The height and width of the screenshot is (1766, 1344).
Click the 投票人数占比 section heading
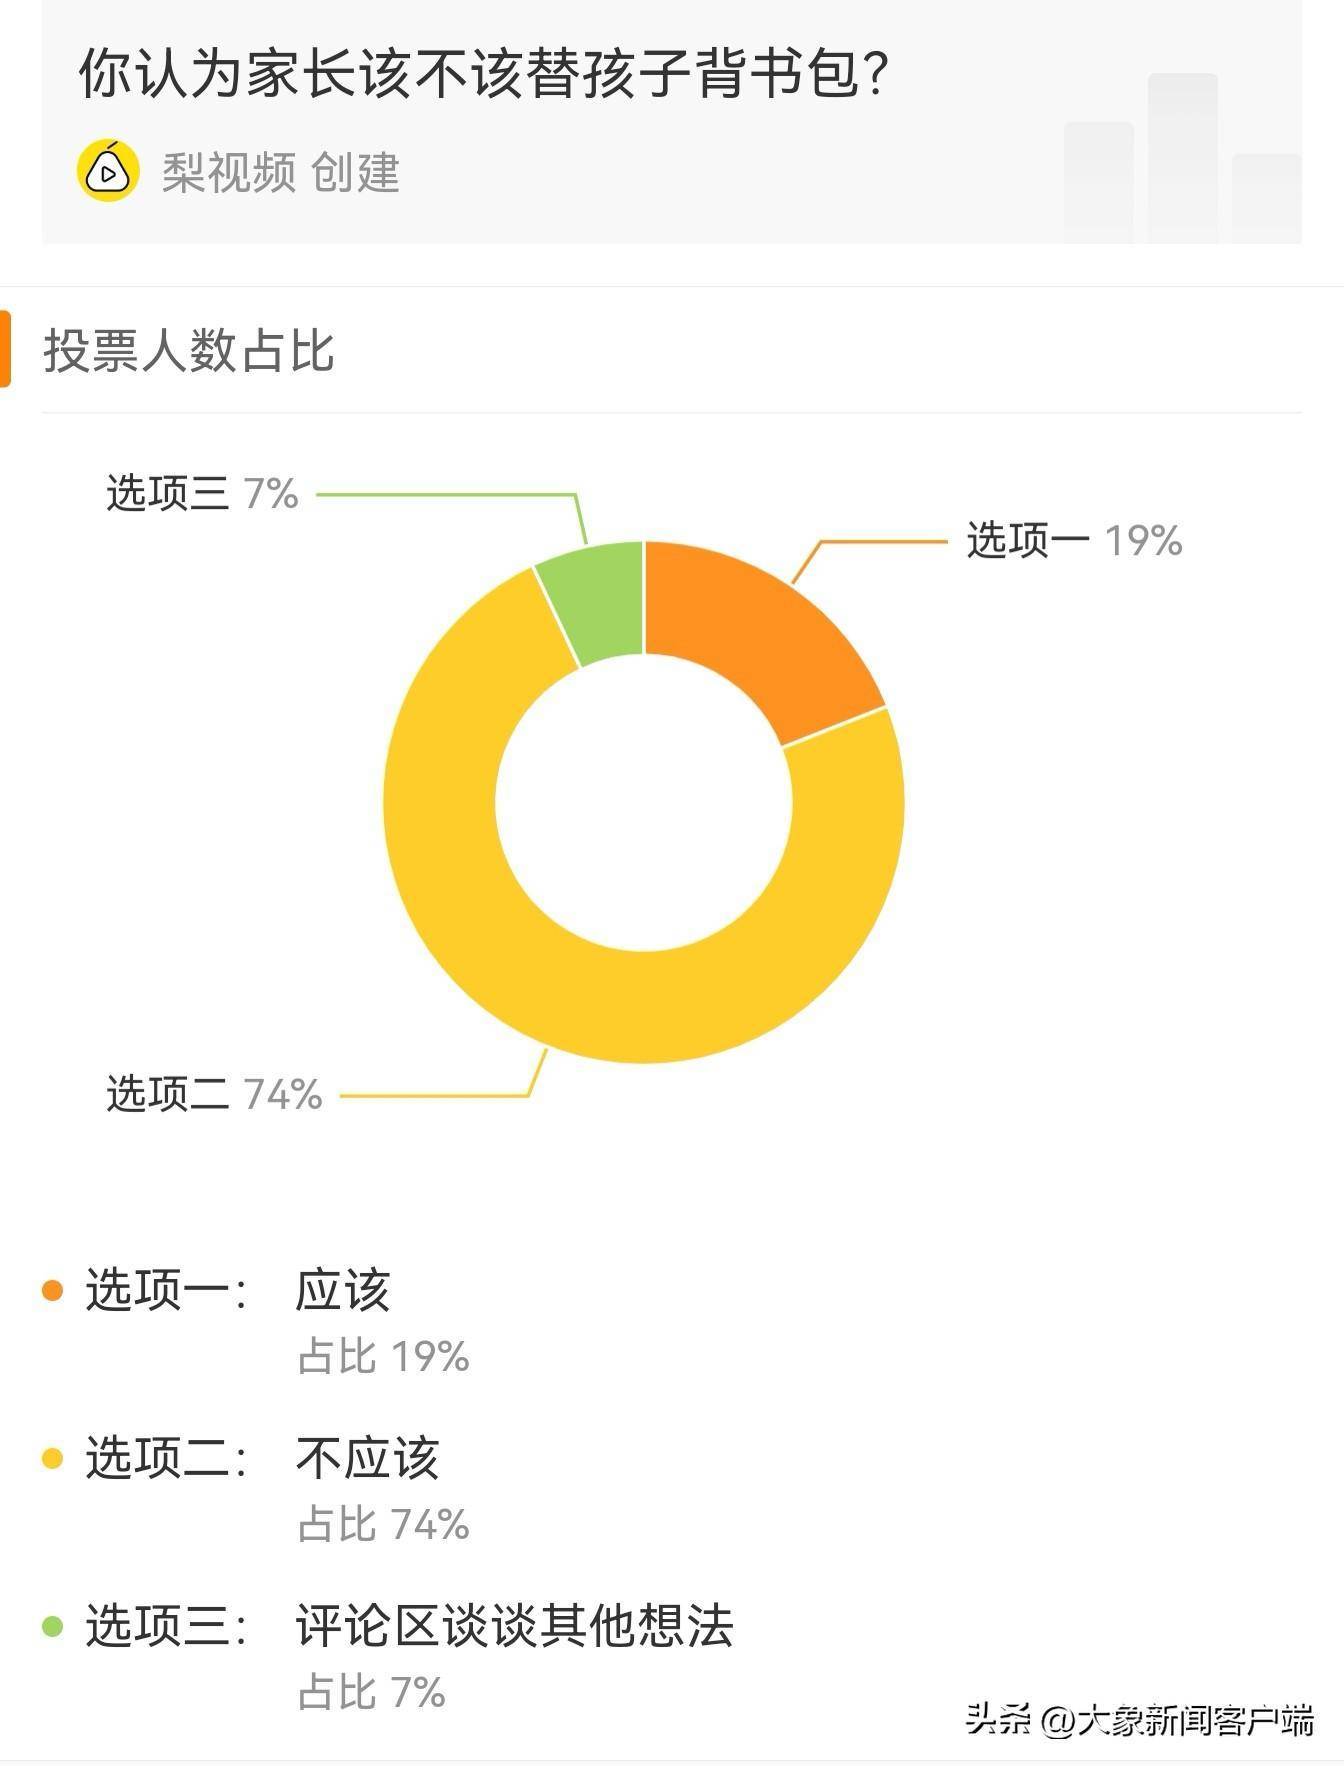(x=189, y=351)
